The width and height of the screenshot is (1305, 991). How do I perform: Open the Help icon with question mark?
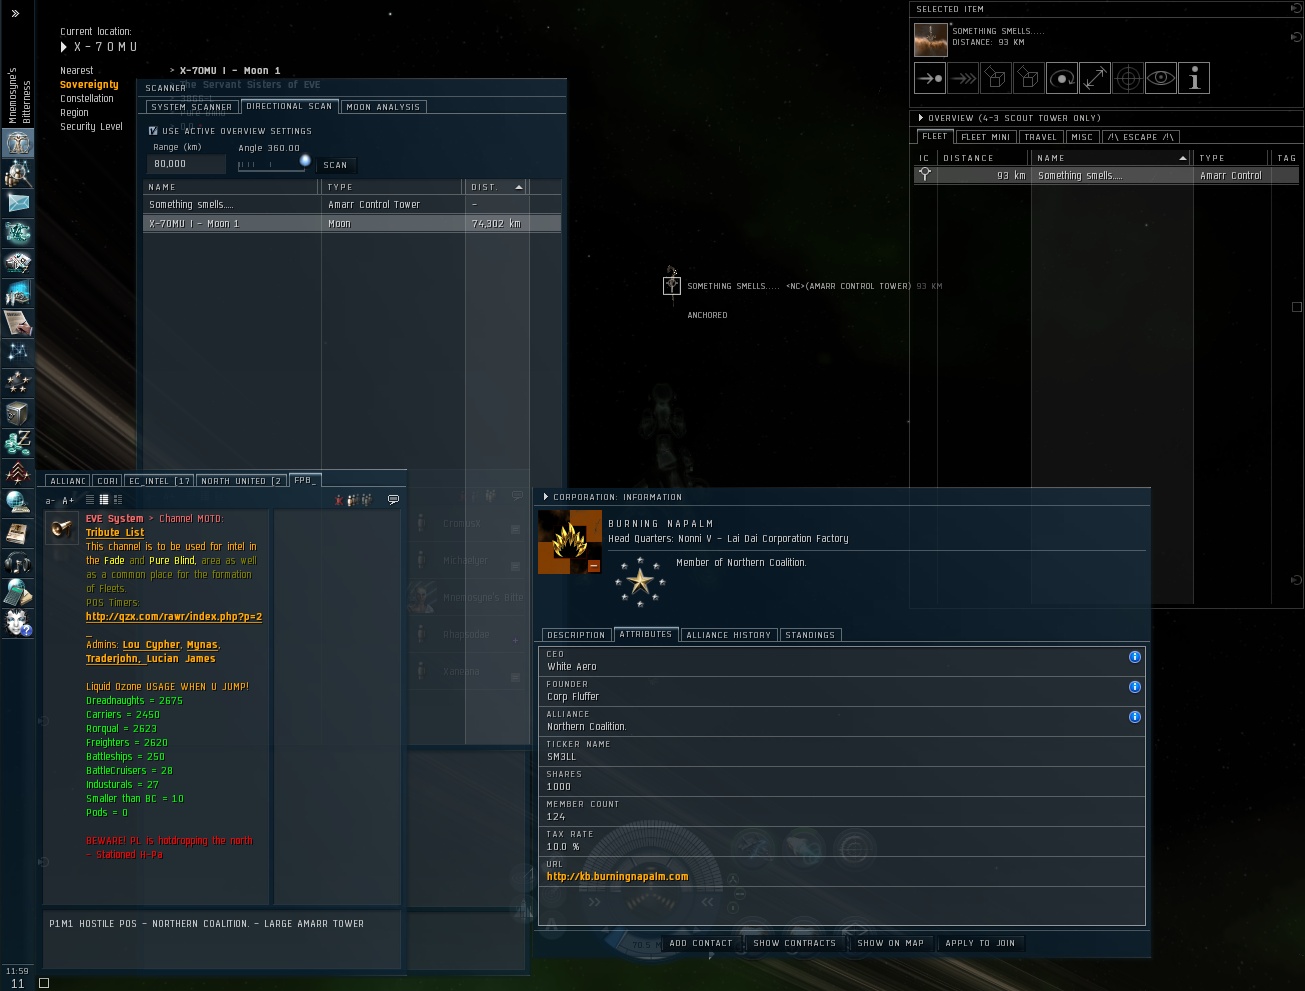click(18, 623)
